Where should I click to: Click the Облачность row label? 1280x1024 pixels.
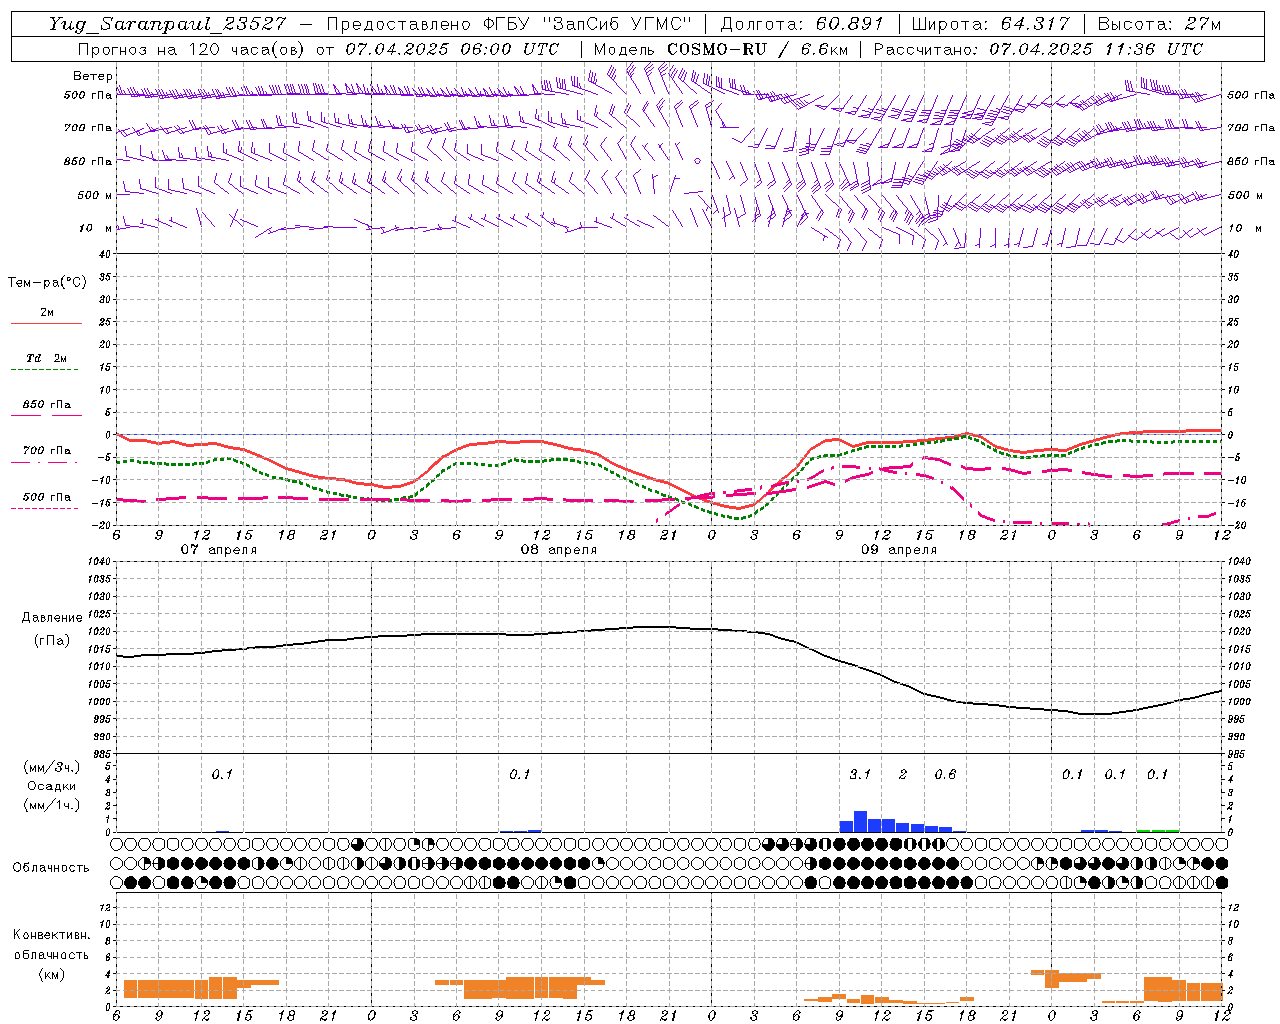coord(51,867)
